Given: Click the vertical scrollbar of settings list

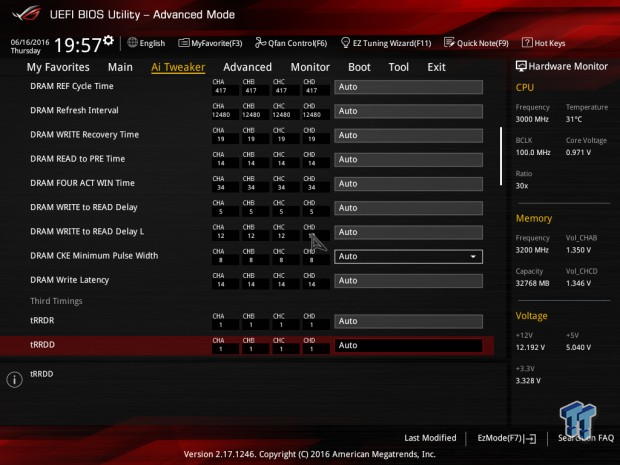Looking at the screenshot, I should pos(501,156).
